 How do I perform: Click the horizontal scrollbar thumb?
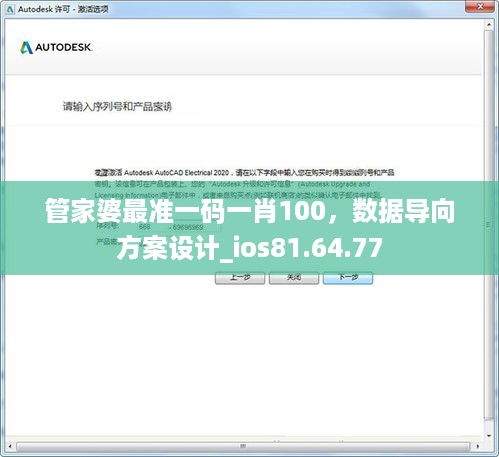243,446
